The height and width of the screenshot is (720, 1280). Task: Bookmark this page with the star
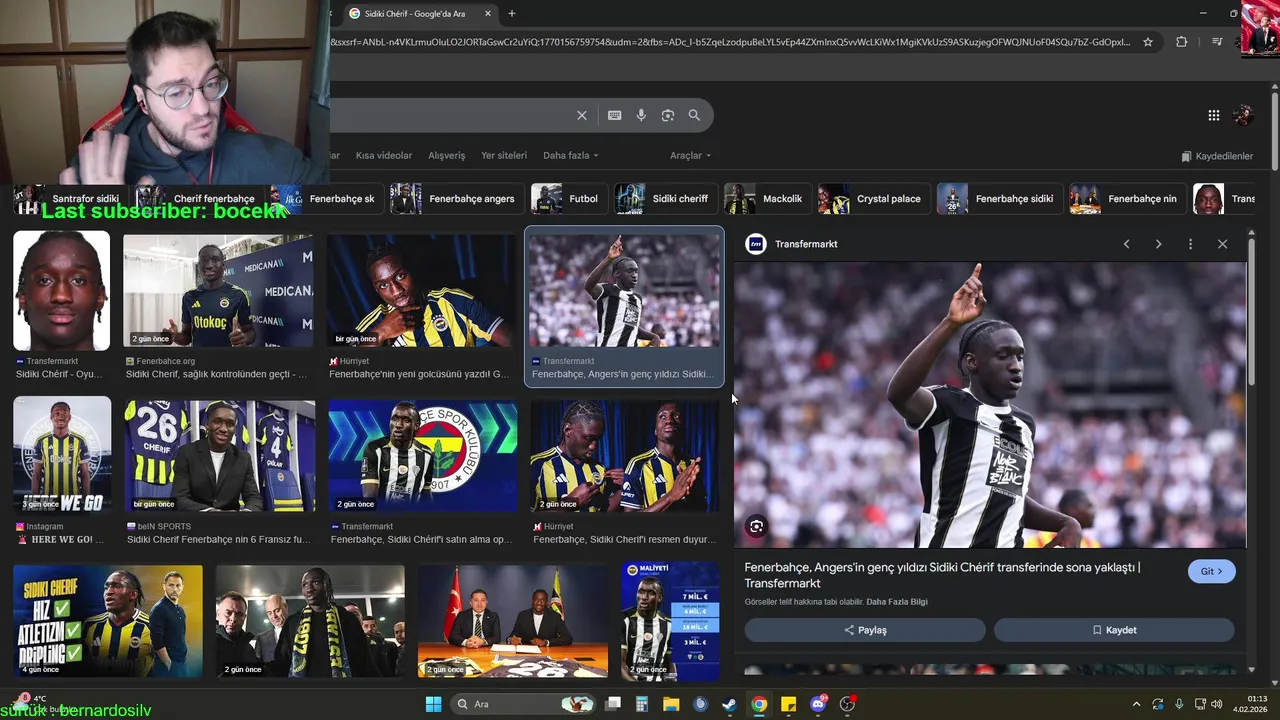coord(1148,42)
